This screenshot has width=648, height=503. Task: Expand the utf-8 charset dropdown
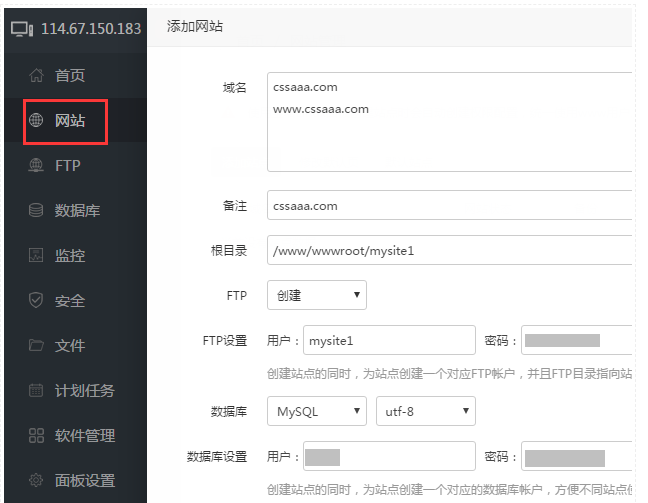pyautogui.click(x=426, y=411)
